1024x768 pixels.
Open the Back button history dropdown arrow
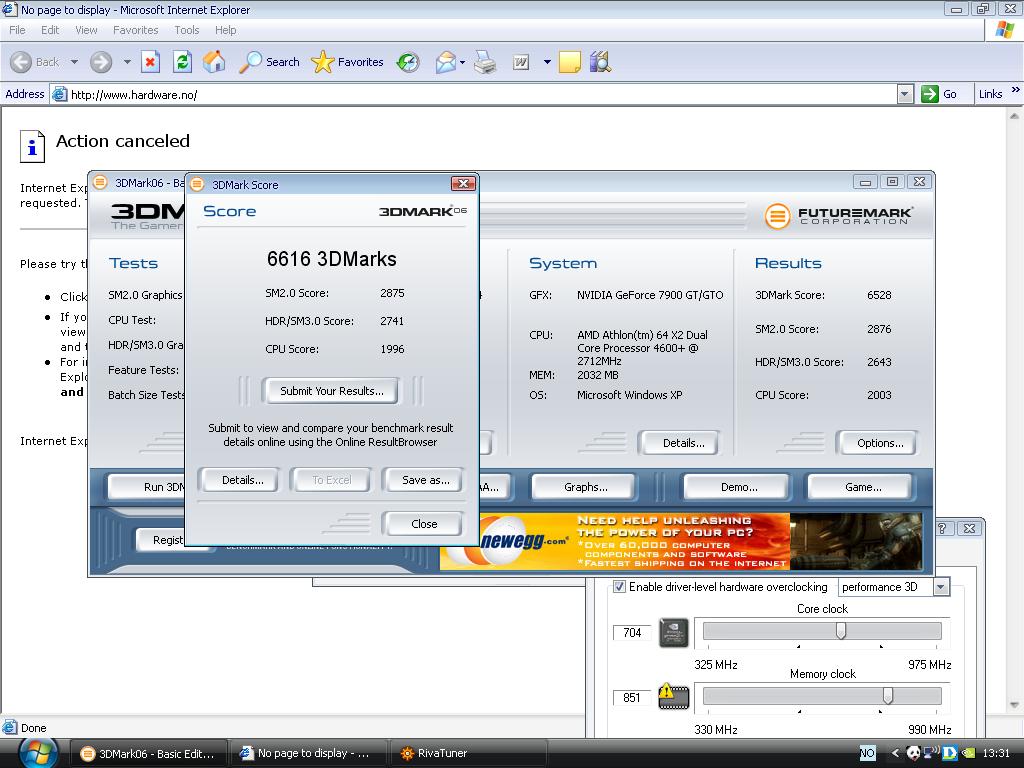tap(74, 62)
